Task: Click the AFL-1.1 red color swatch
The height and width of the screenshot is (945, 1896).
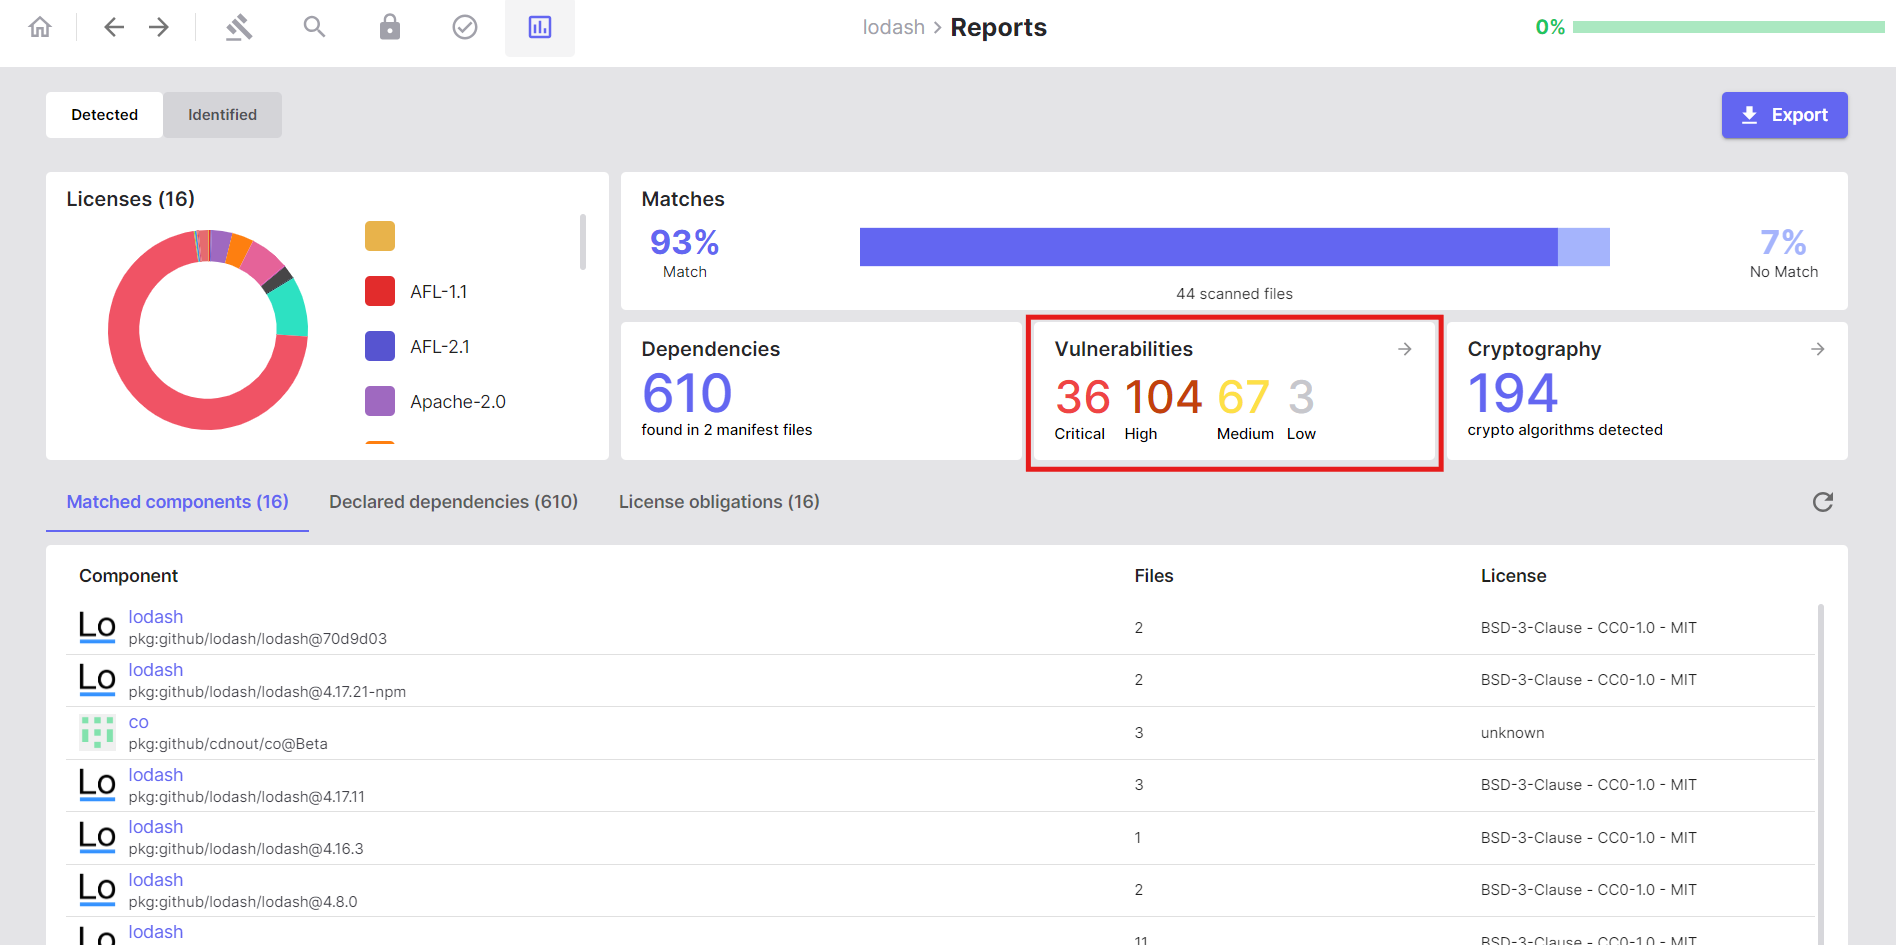Action: click(x=380, y=291)
